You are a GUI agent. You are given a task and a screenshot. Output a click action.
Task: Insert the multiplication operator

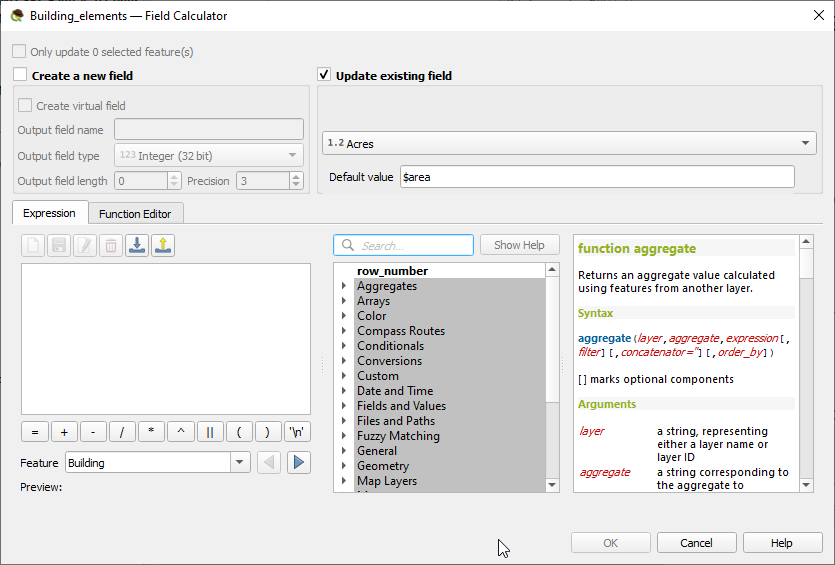coord(151,432)
